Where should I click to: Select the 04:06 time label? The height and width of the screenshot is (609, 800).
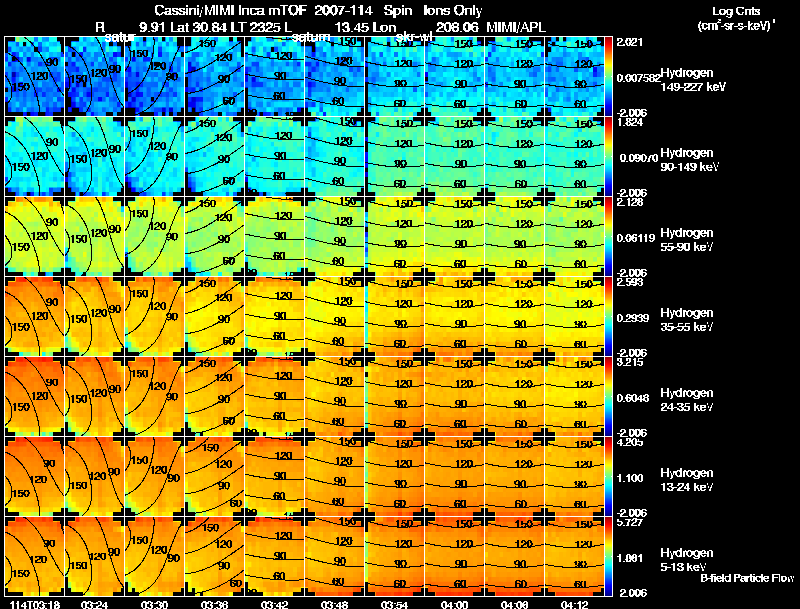tap(514, 605)
